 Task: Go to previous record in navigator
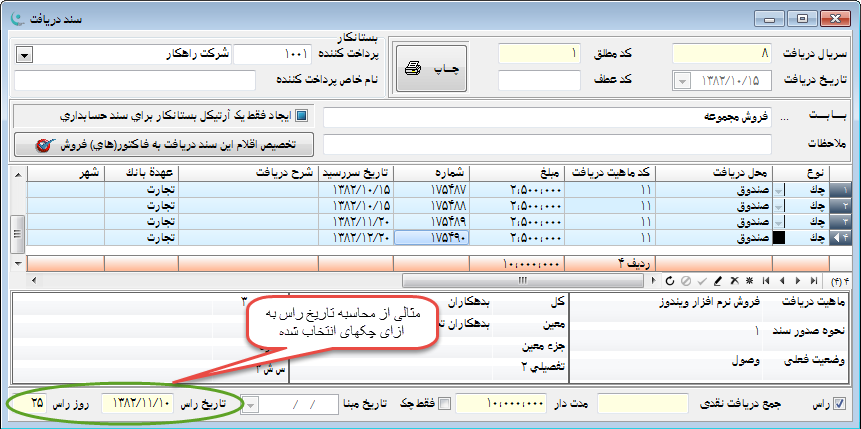pos(781,281)
